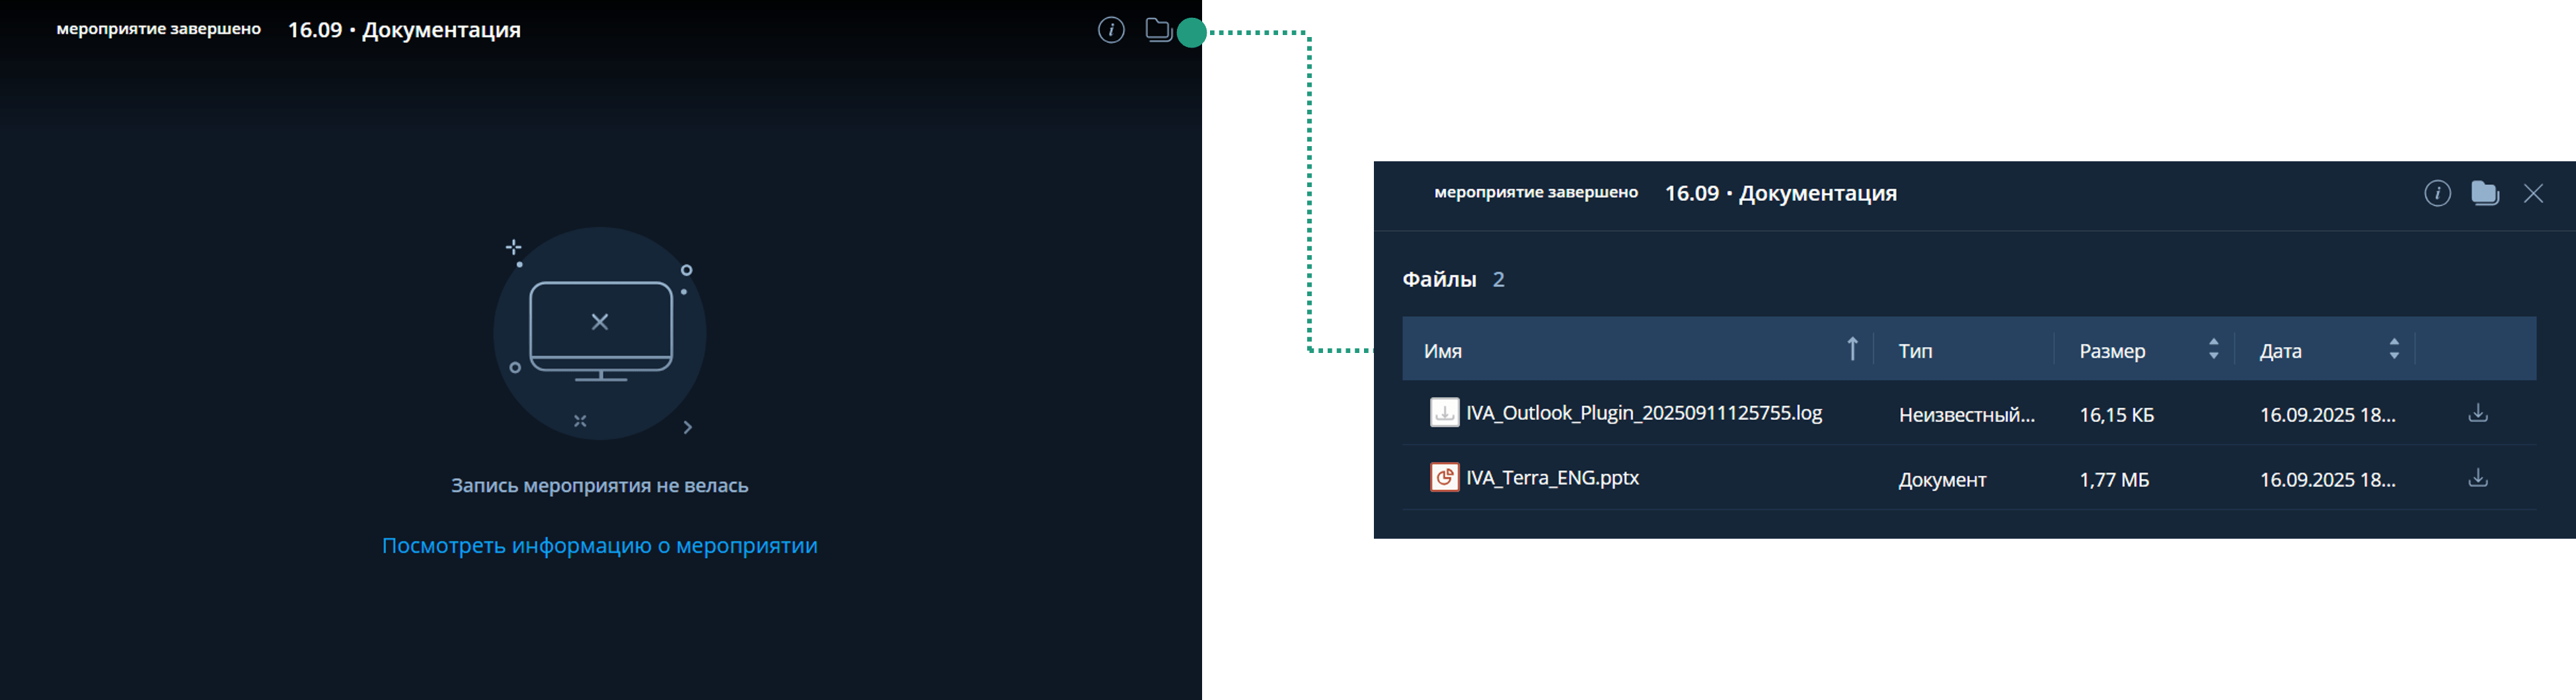Click the info icon in the files panel

pos(2437,193)
